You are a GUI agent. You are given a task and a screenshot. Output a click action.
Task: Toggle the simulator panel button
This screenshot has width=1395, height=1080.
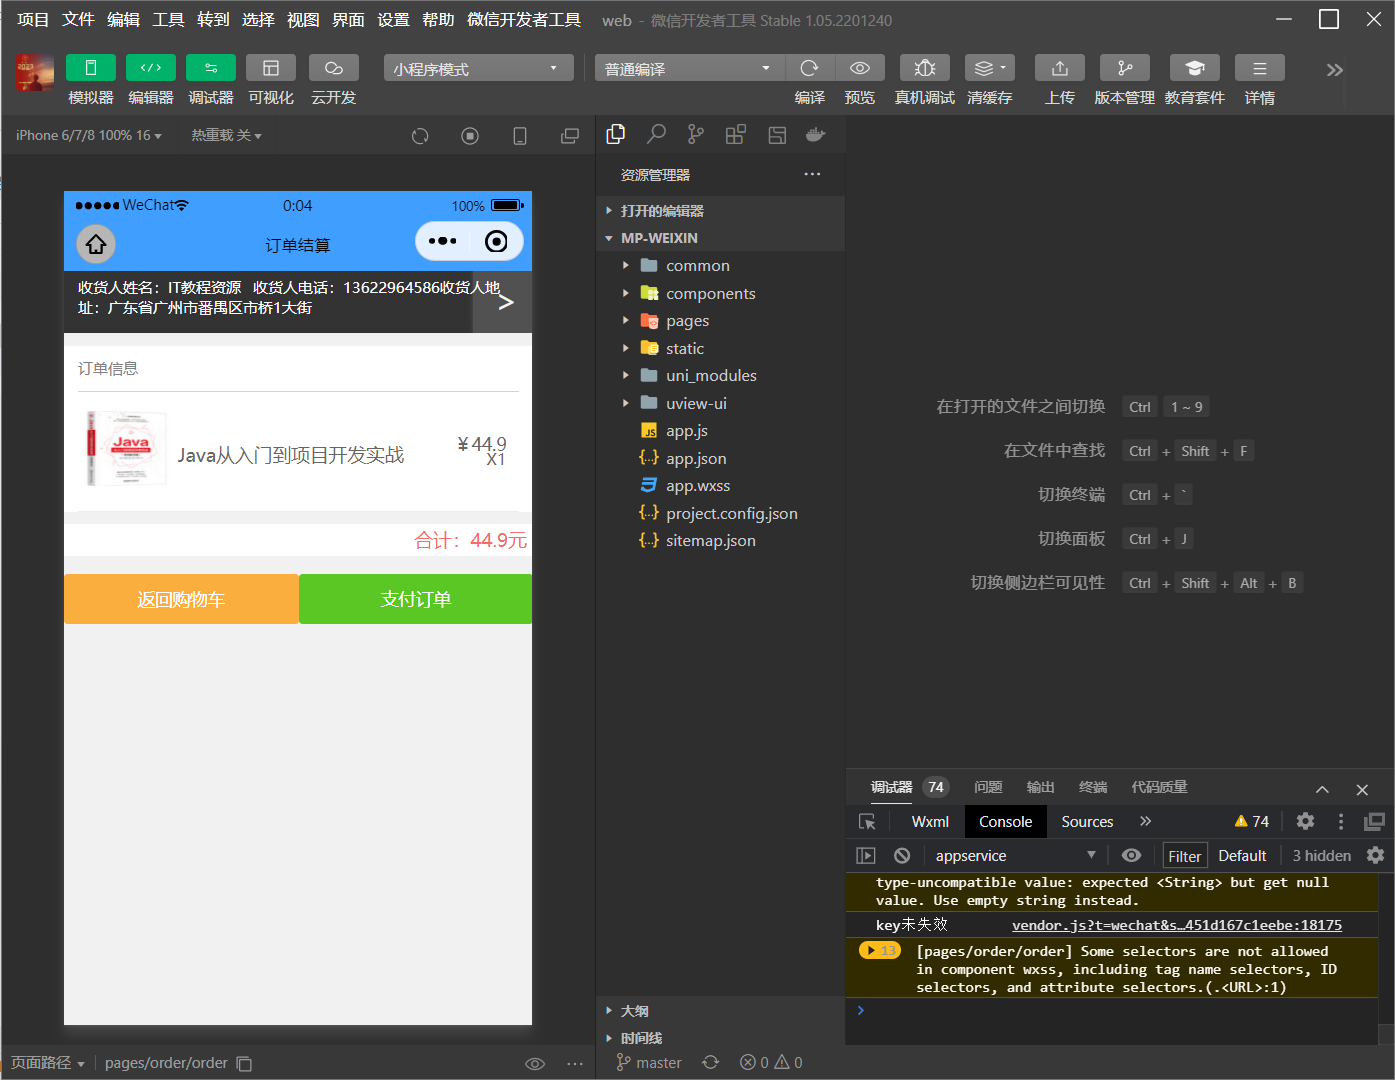(x=91, y=68)
